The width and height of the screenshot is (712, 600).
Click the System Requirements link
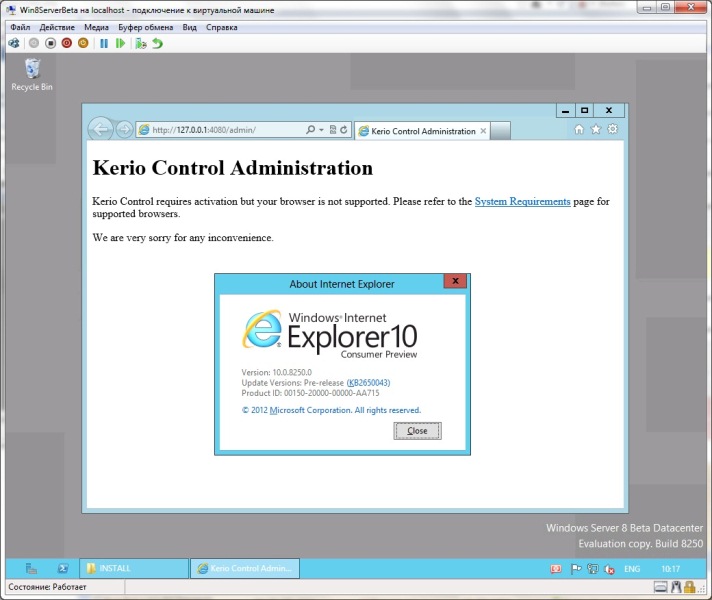(x=522, y=201)
